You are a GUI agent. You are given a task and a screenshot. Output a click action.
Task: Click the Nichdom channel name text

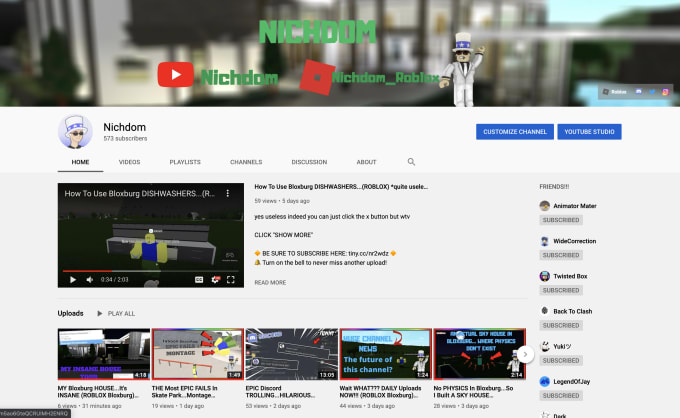tap(124, 127)
